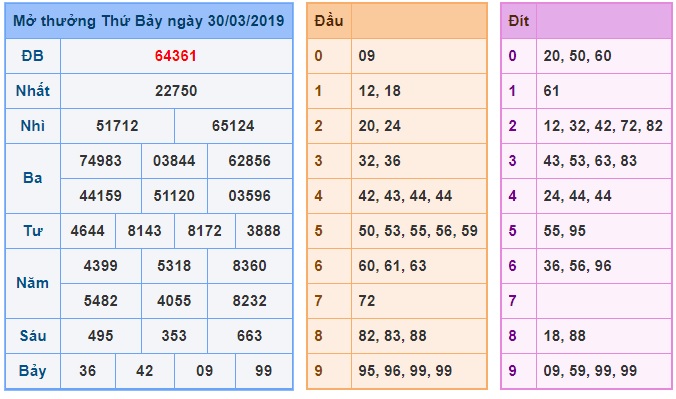Click the Đít value '09, 59, 99, 99'
Viewport: 676px width, 399px height.
tap(590, 371)
